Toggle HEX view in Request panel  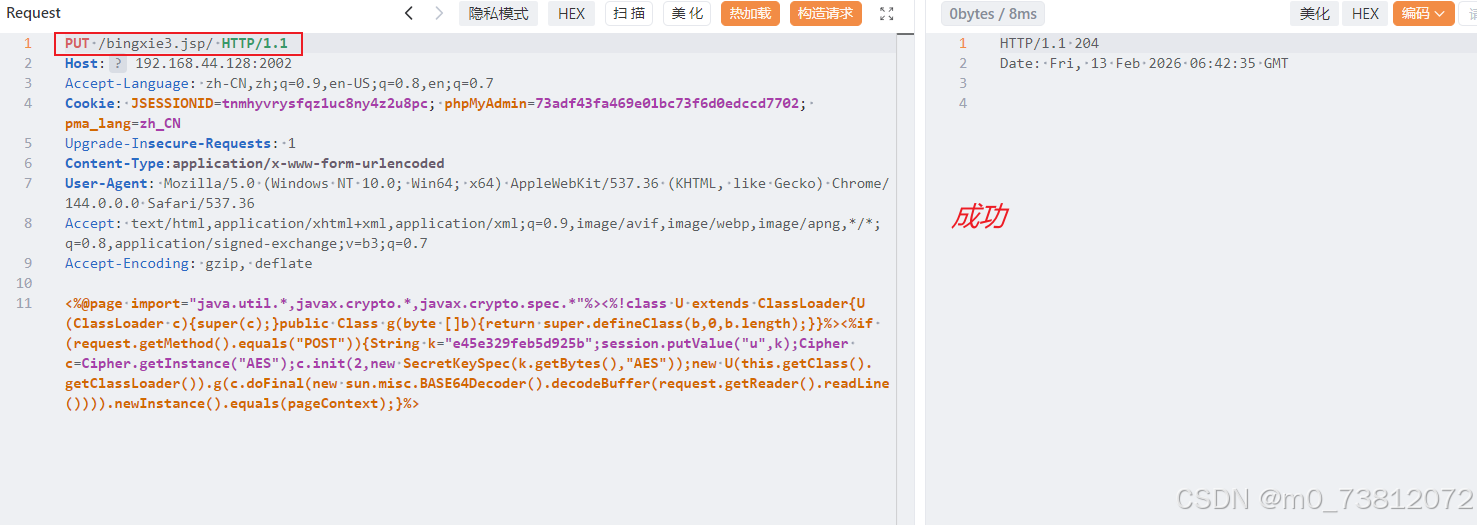pos(572,13)
